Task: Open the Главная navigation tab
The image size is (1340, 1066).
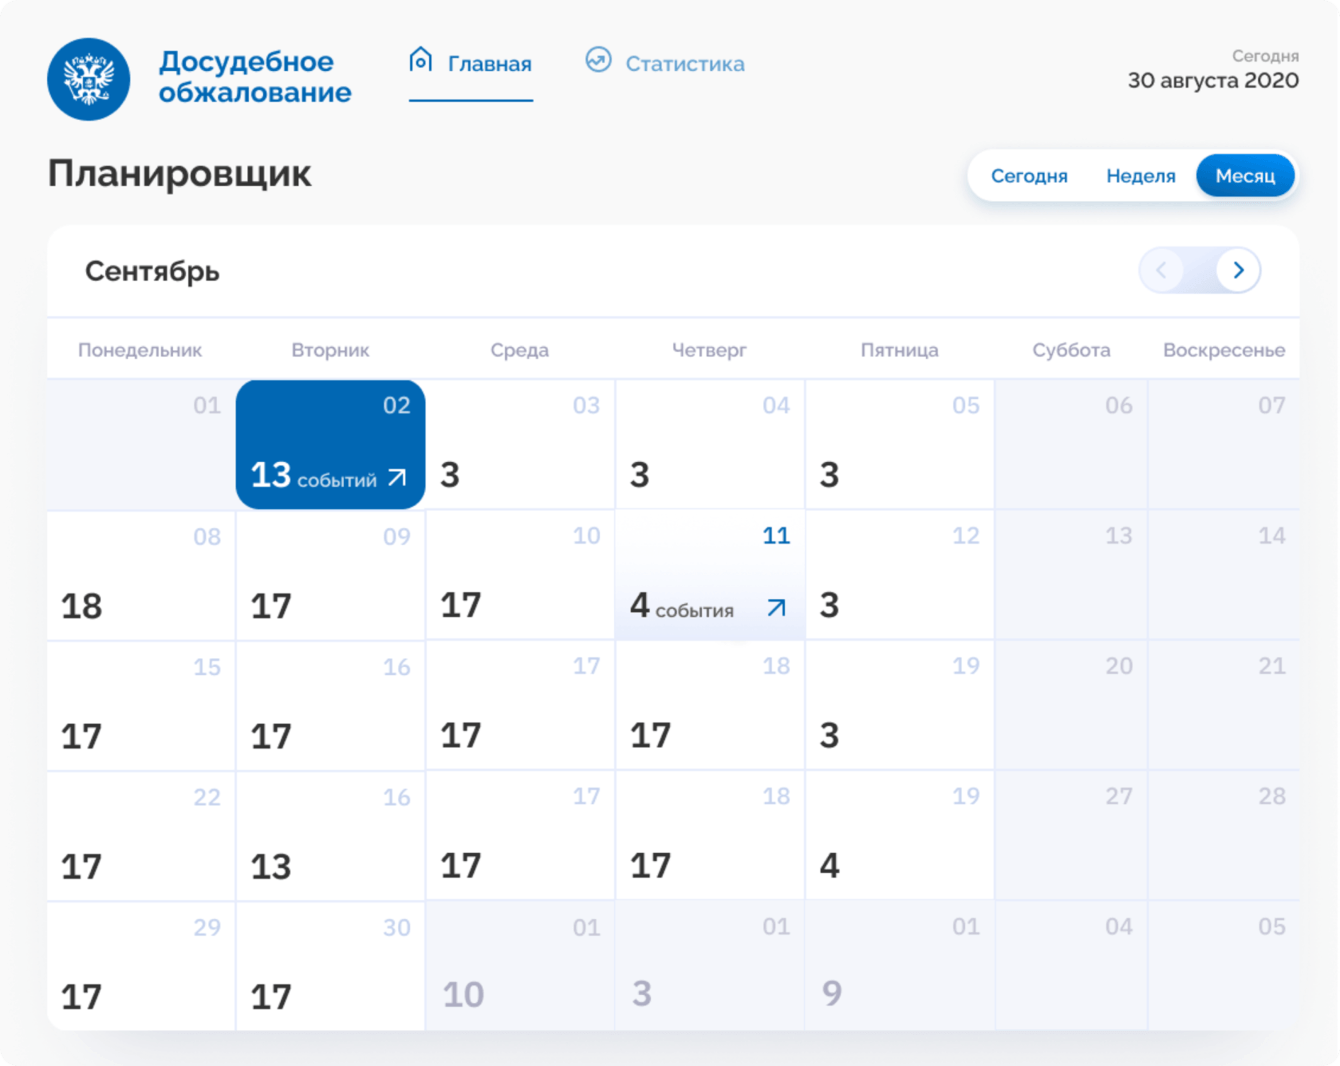Action: (x=471, y=64)
